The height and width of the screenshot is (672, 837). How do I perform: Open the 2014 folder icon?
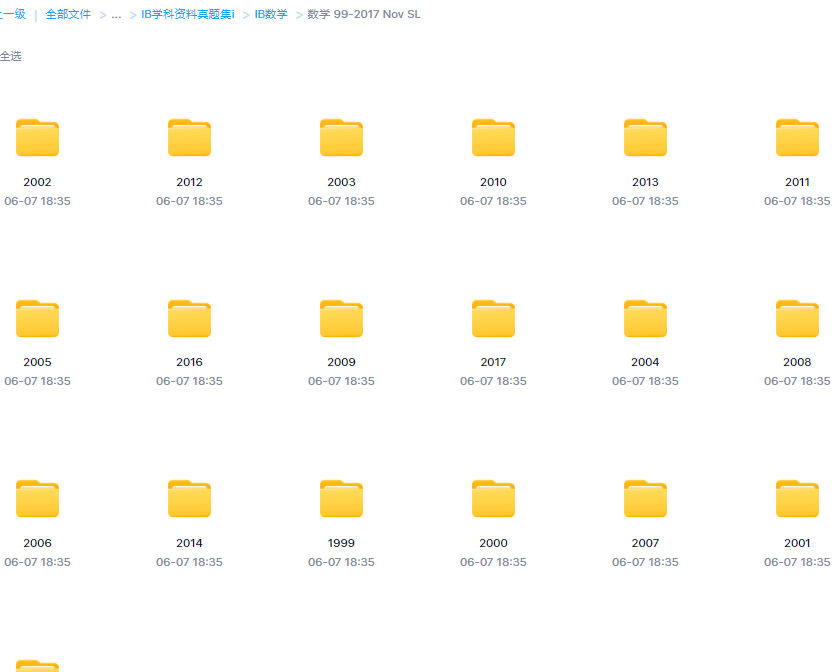coord(189,499)
